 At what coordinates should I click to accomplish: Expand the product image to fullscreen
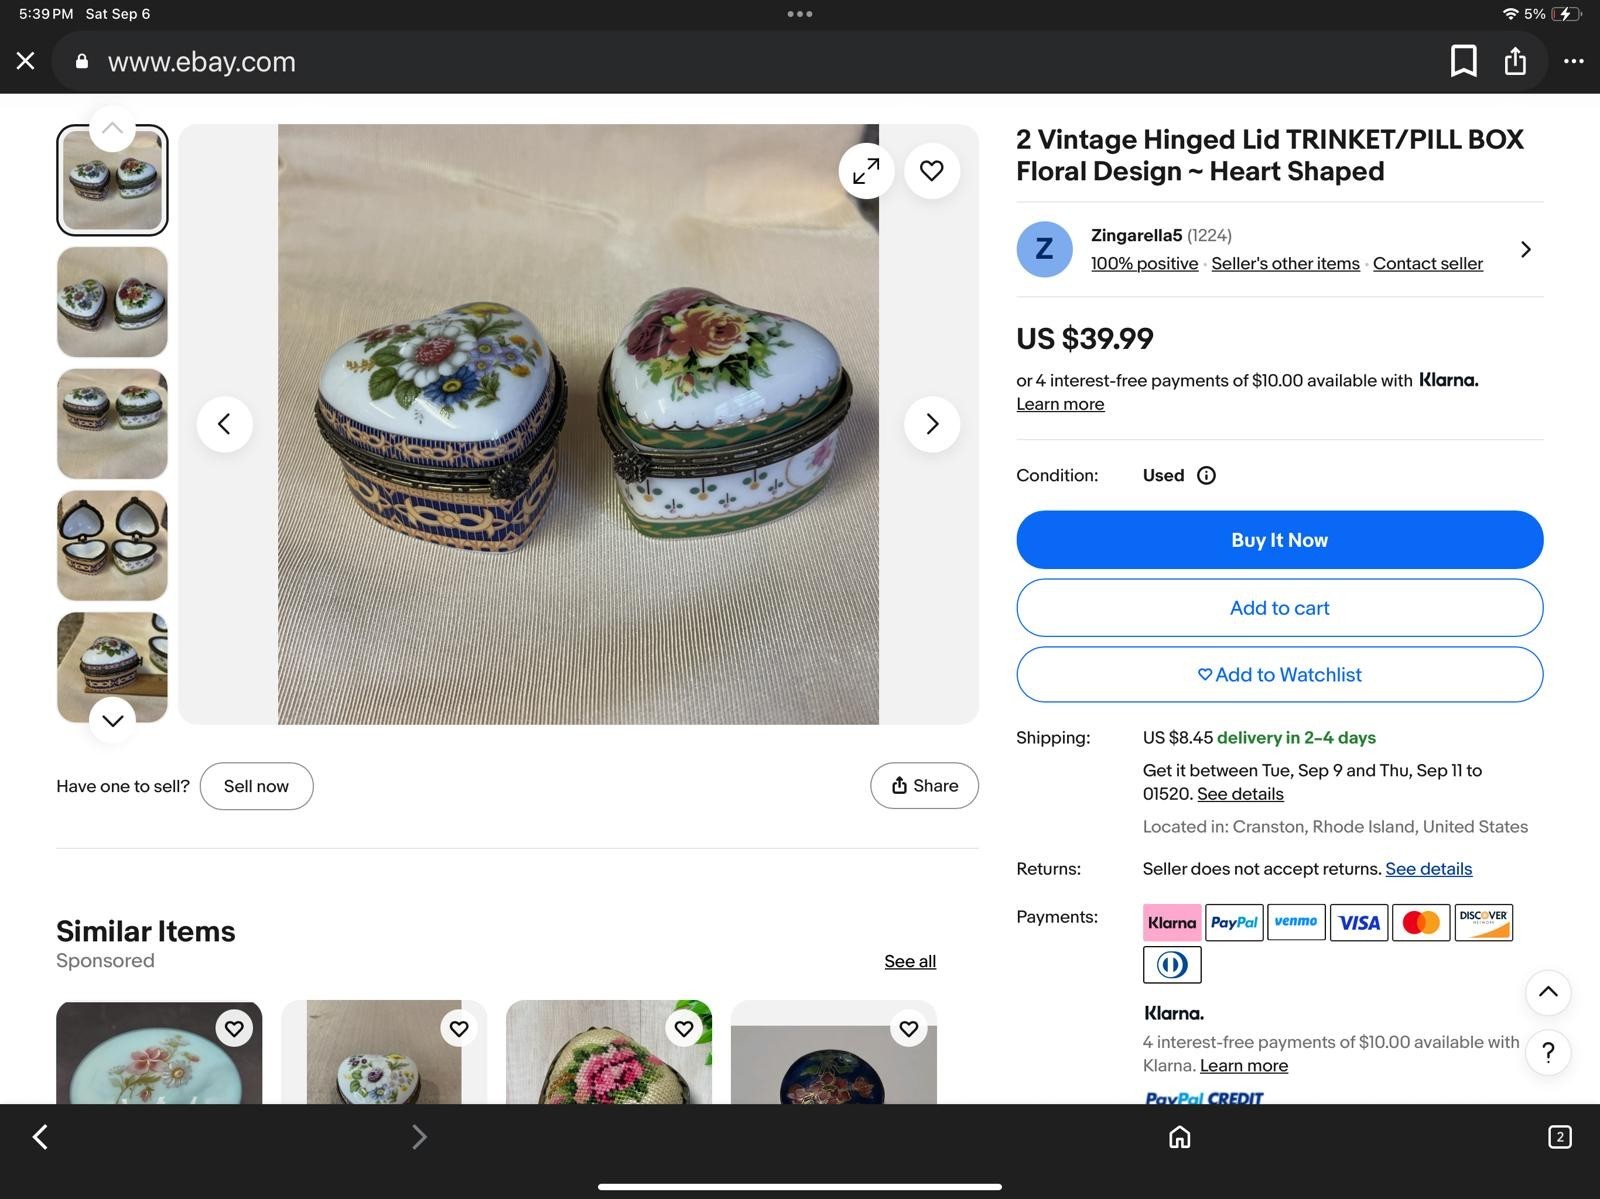[866, 171]
